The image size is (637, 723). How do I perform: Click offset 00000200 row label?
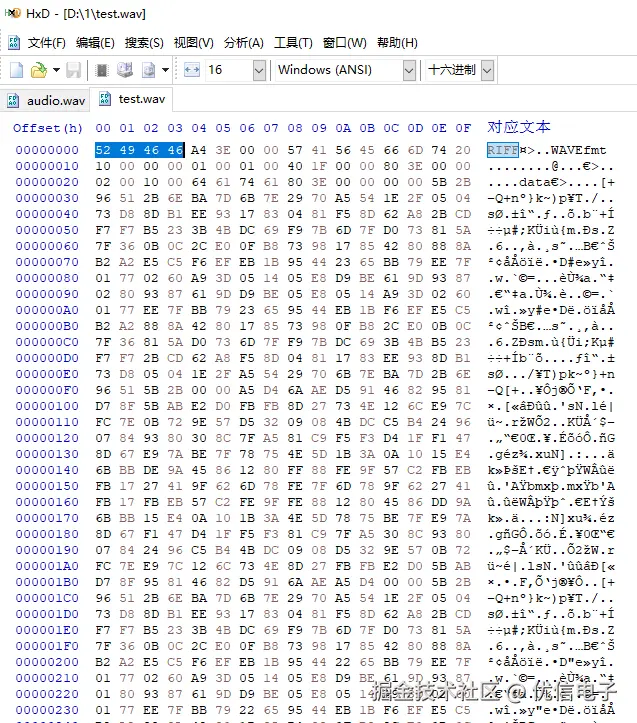tap(47, 662)
